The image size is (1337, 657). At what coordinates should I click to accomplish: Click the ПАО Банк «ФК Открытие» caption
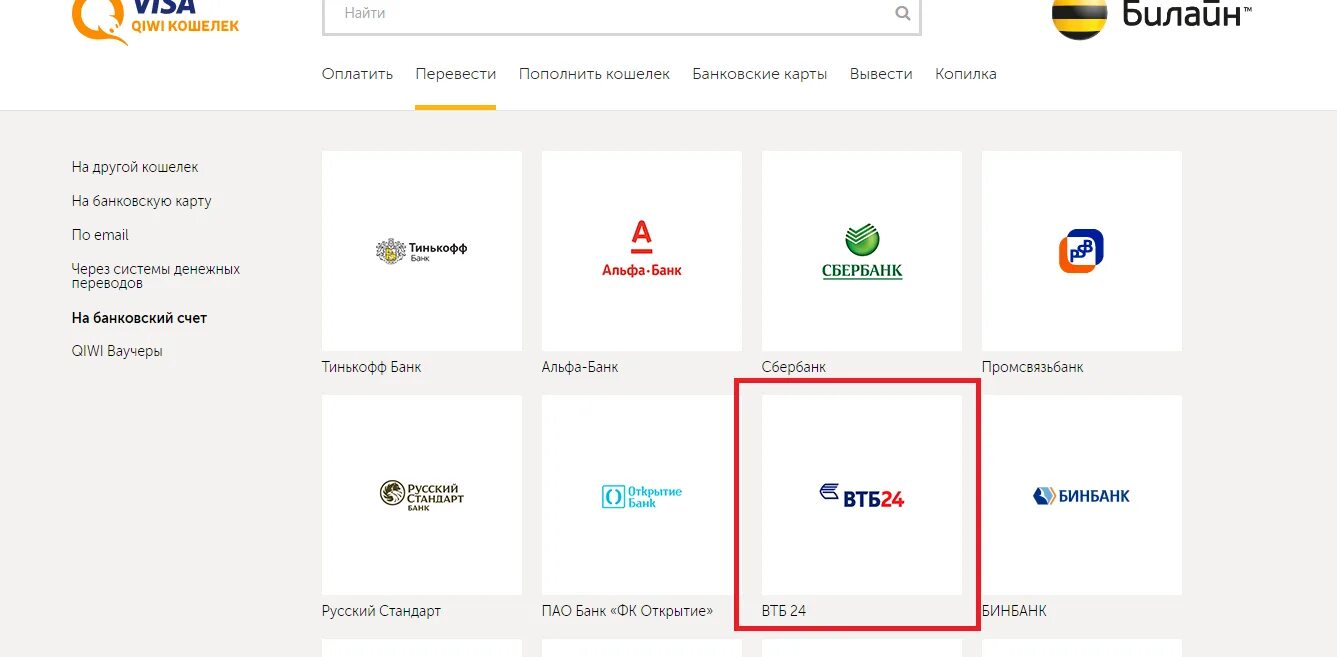628,611
